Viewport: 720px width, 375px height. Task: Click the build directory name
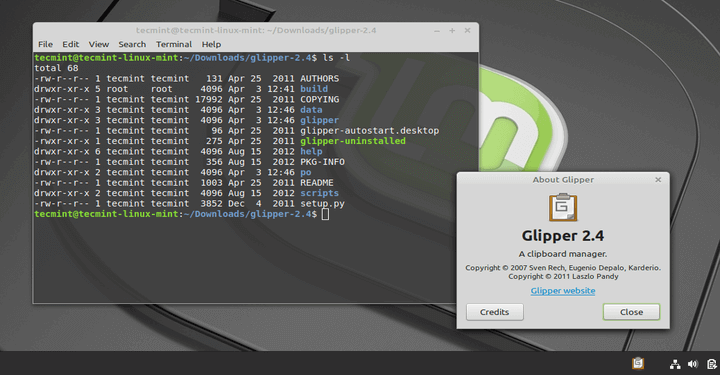pos(314,89)
